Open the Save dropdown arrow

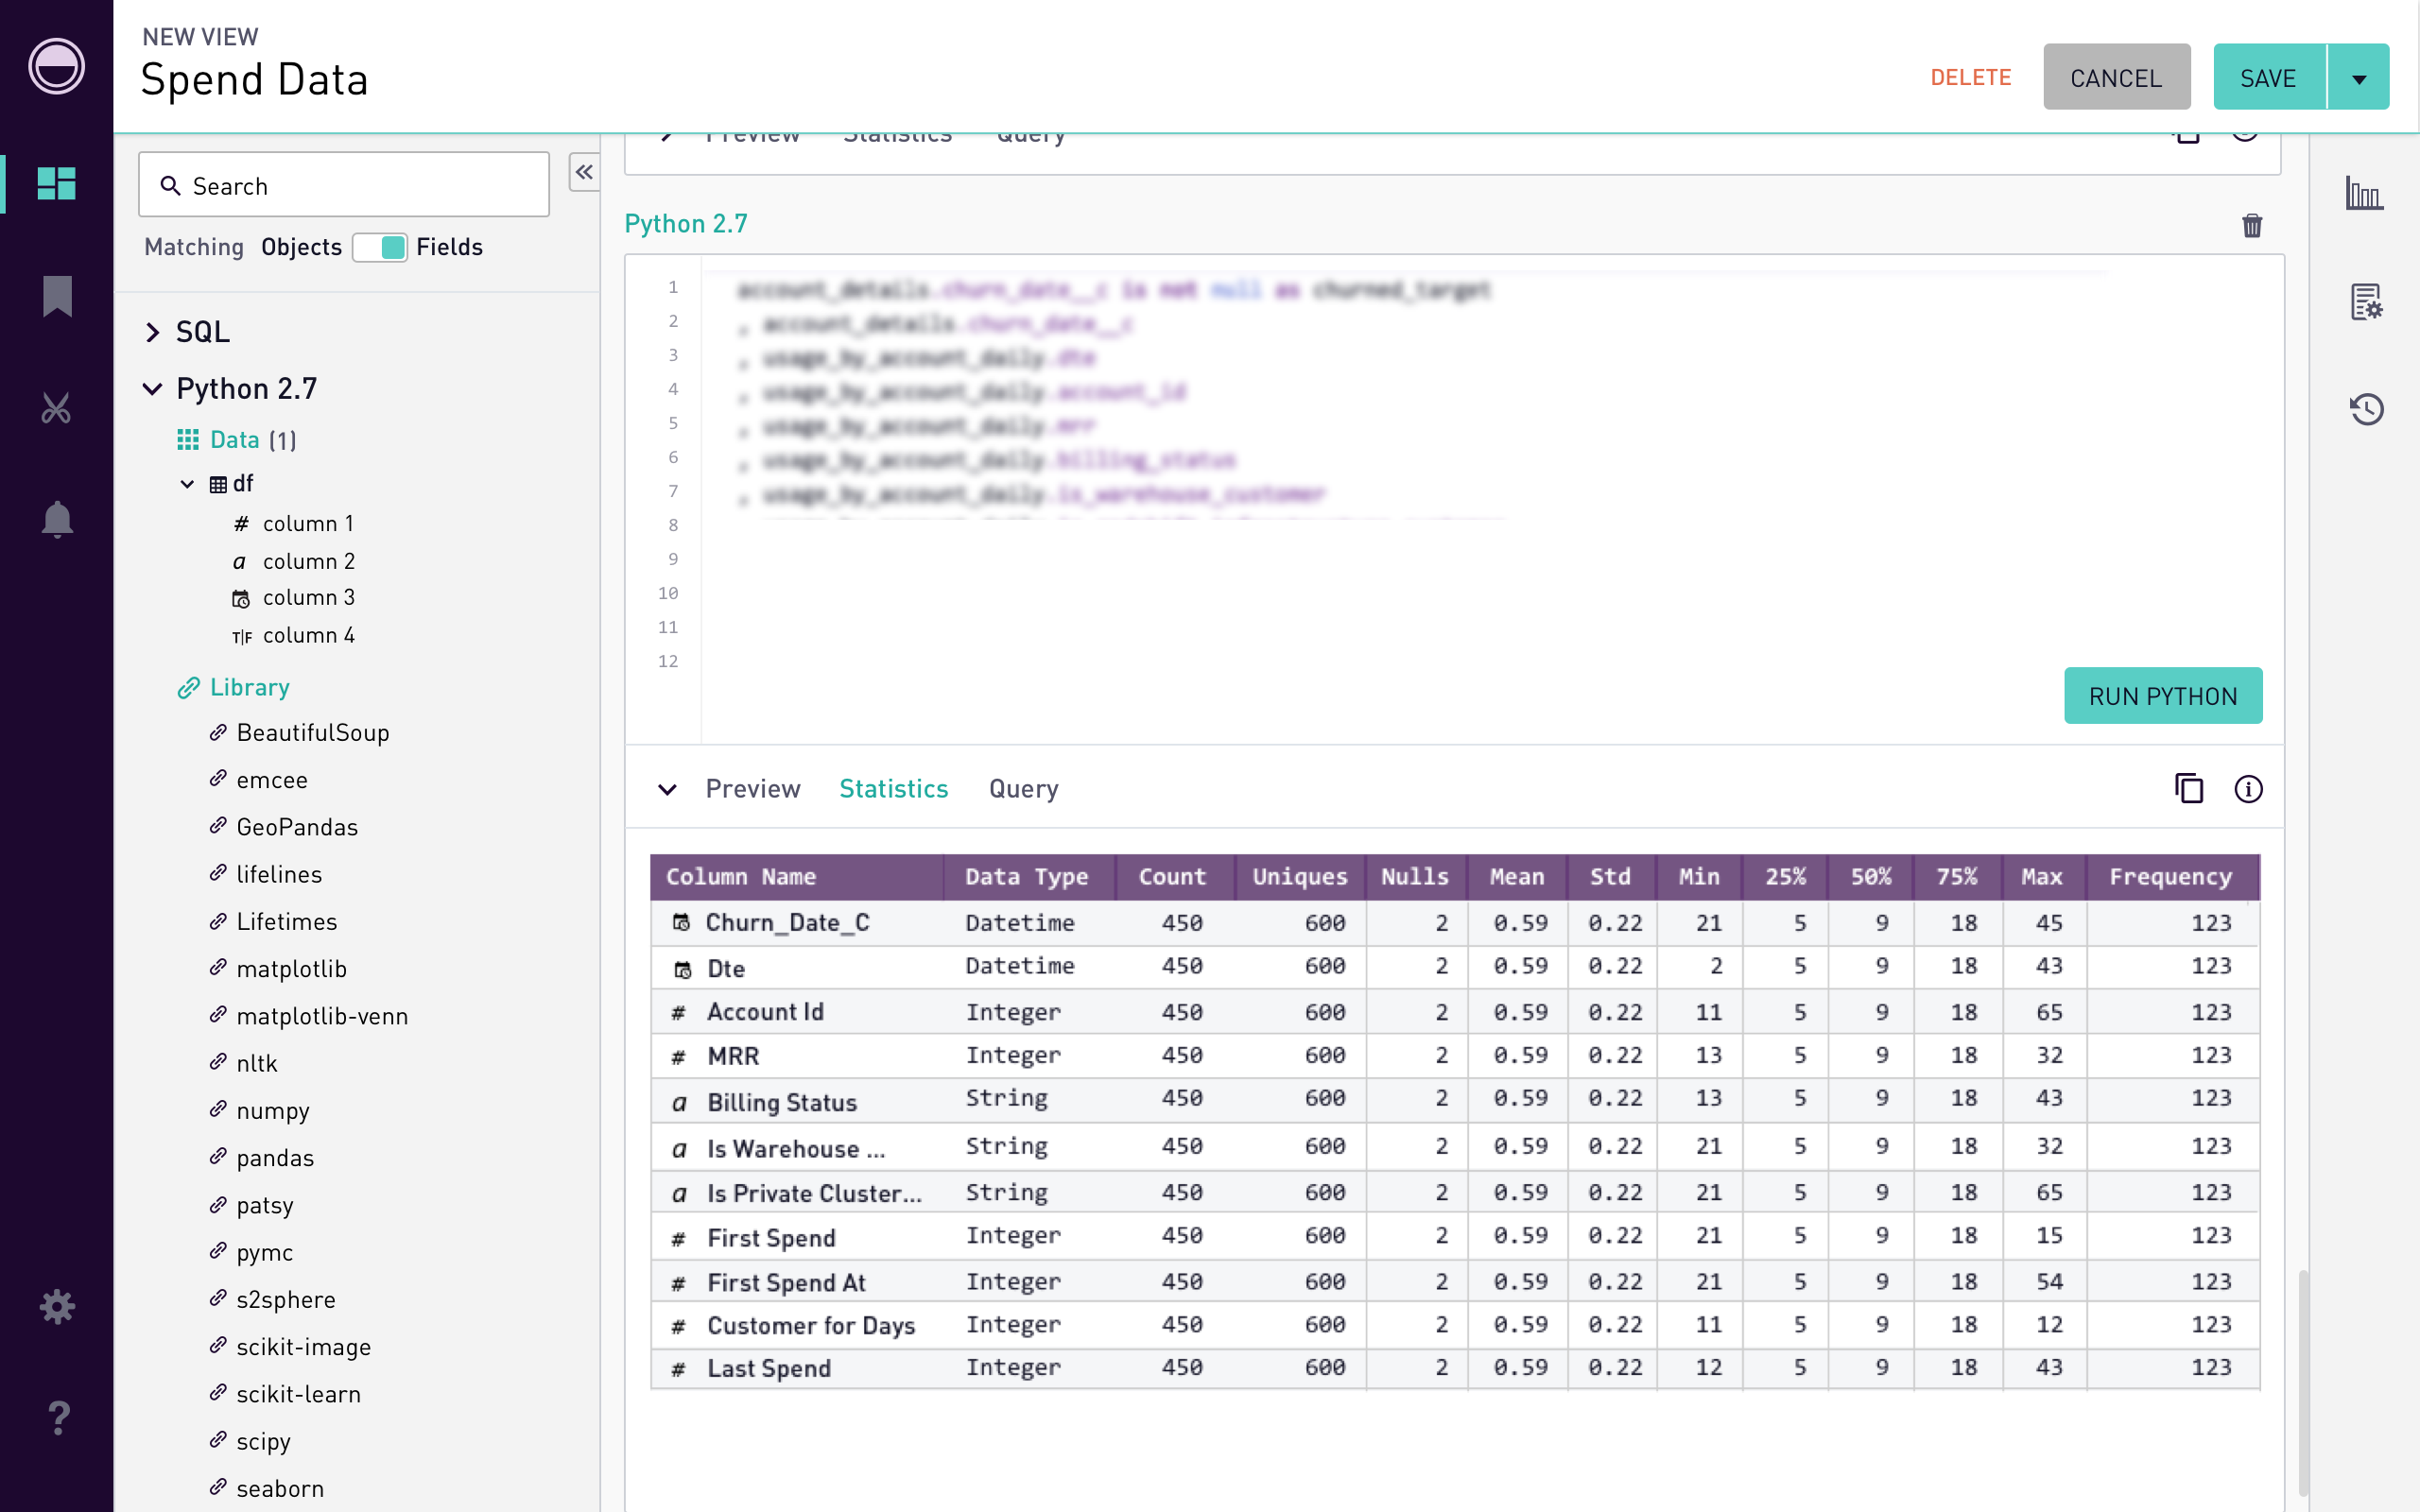pos(2359,77)
